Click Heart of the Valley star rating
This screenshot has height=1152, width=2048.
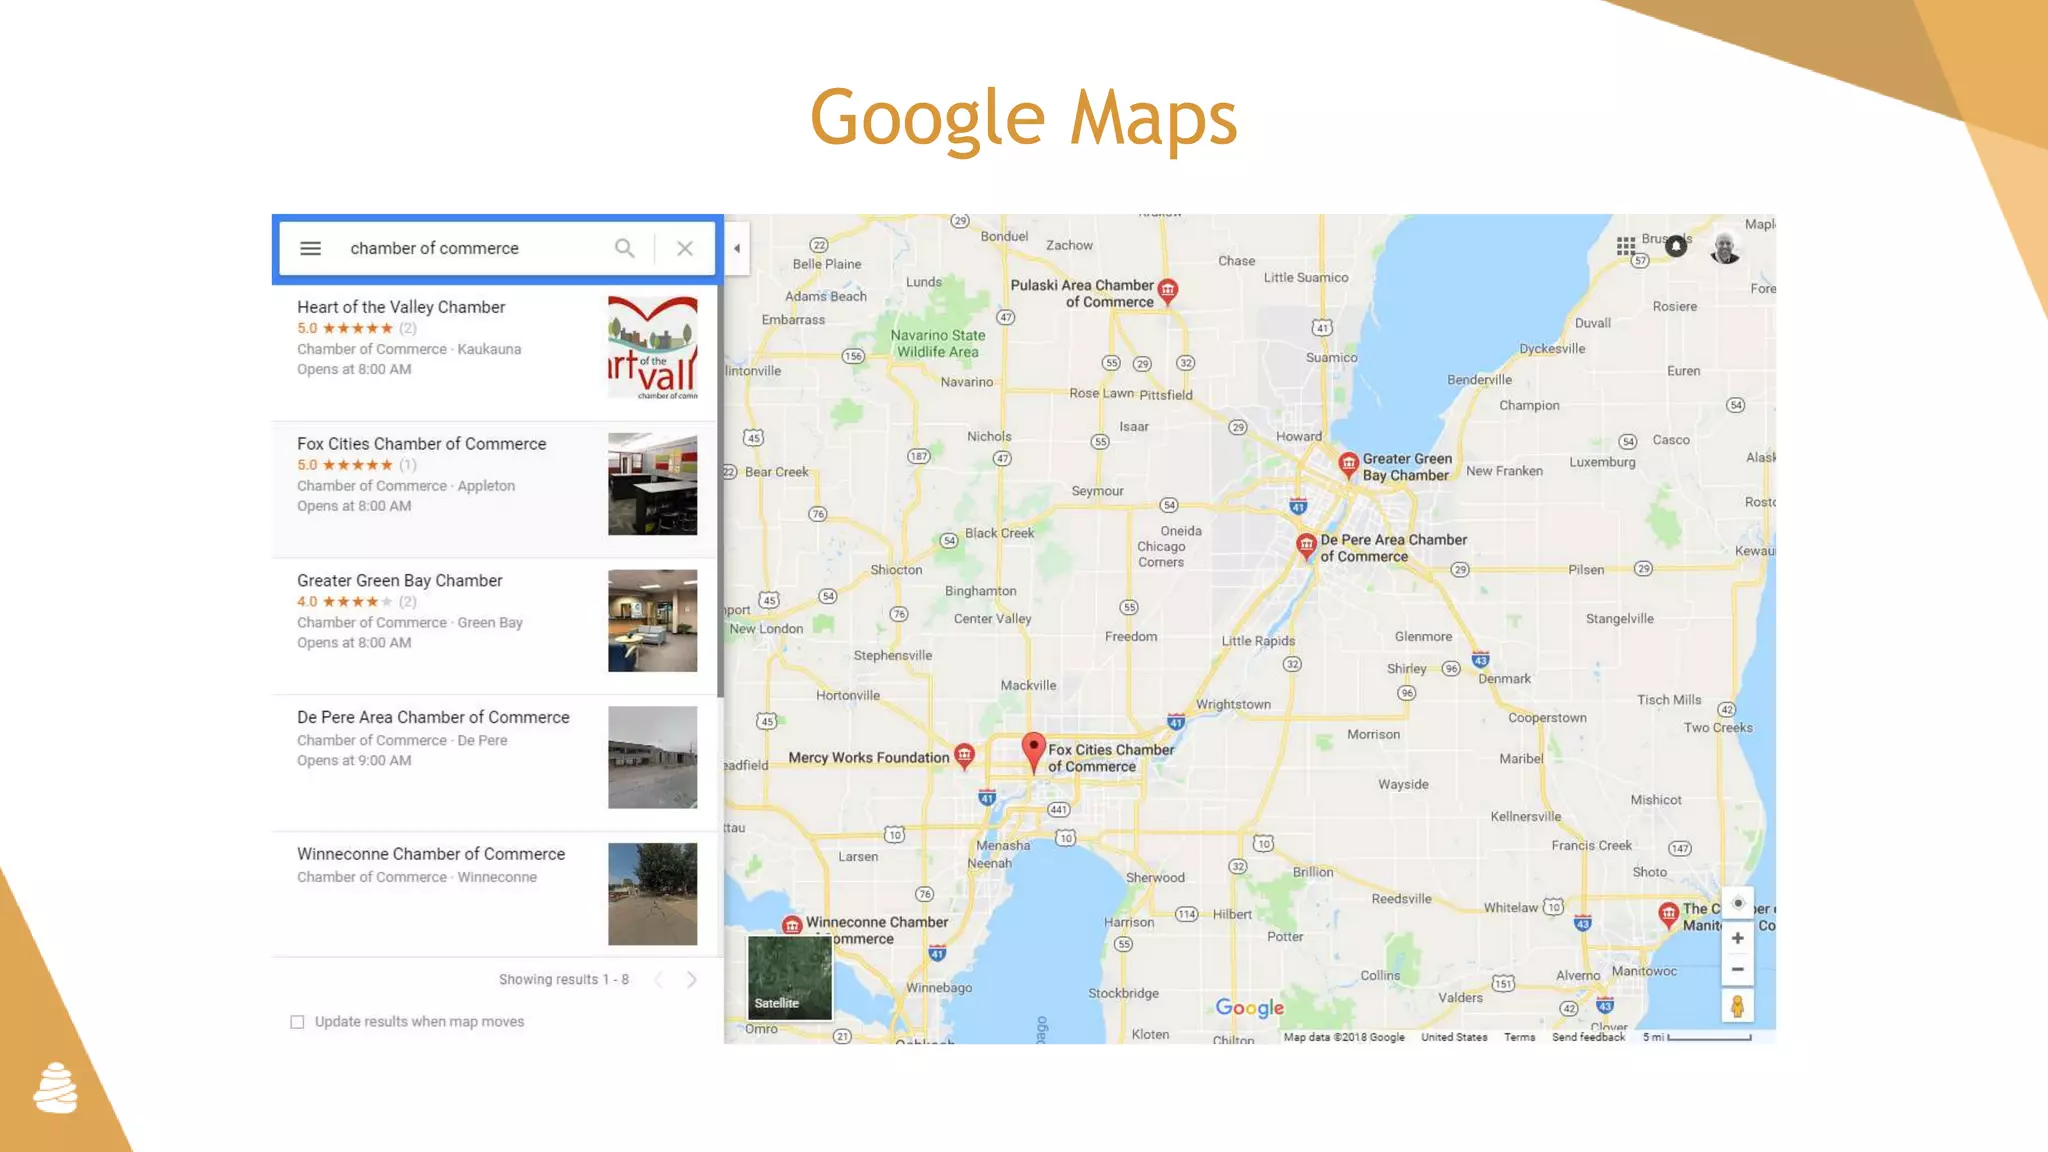click(357, 328)
